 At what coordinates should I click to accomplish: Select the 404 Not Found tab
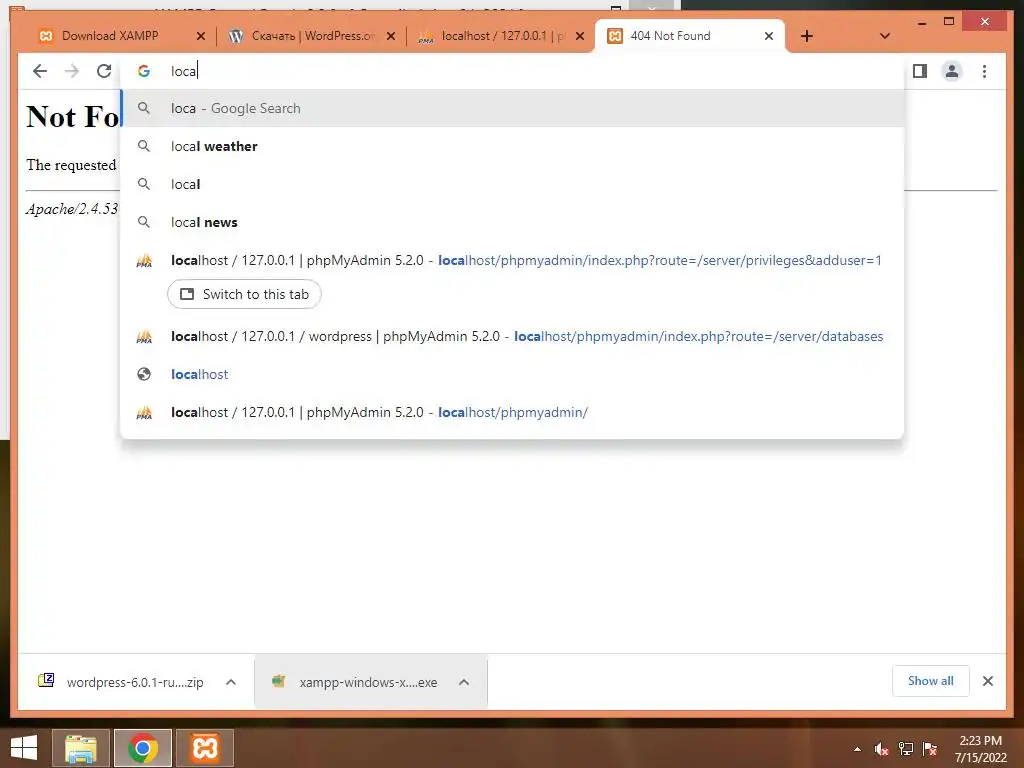(x=689, y=36)
